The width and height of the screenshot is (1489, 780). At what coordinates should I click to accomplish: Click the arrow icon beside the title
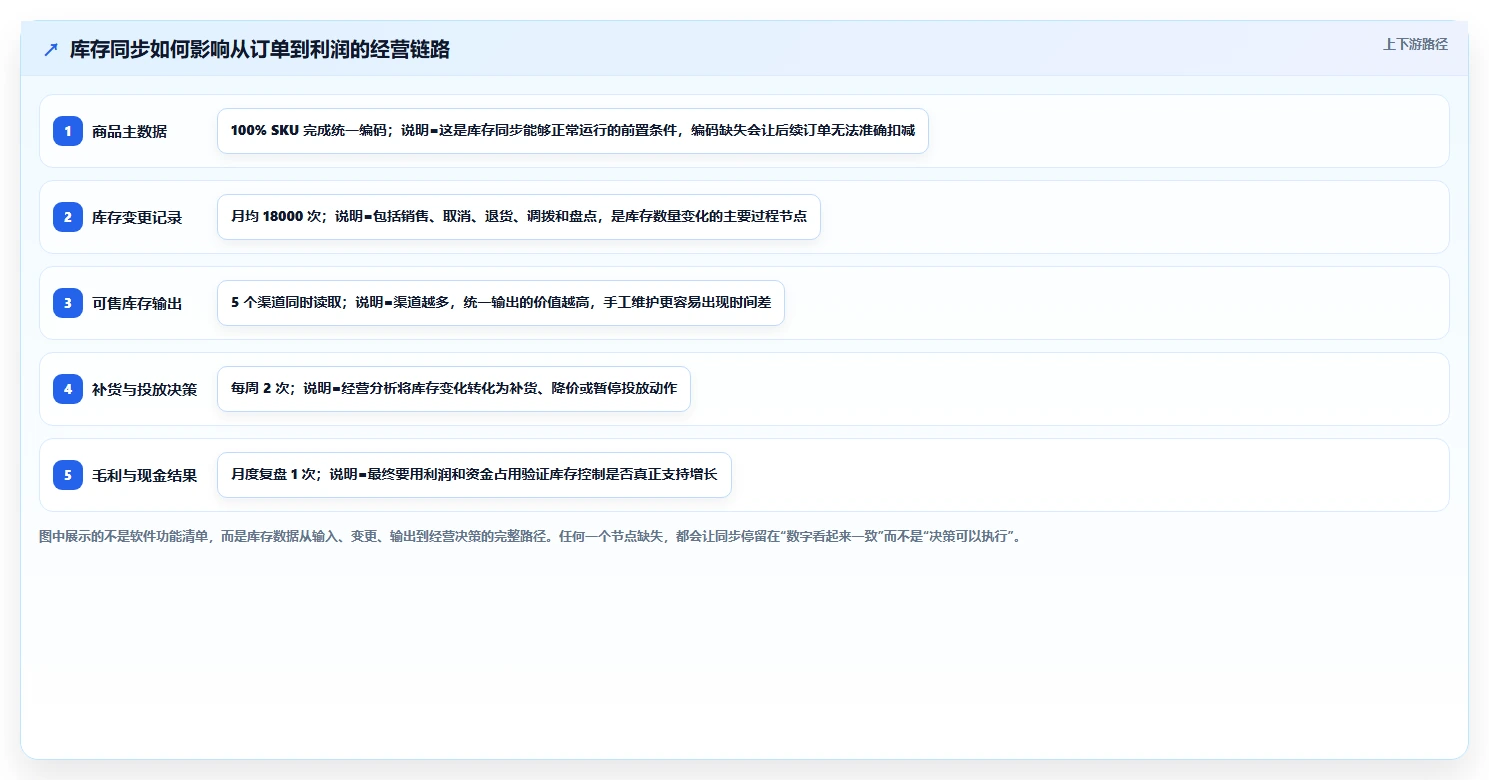coord(51,50)
